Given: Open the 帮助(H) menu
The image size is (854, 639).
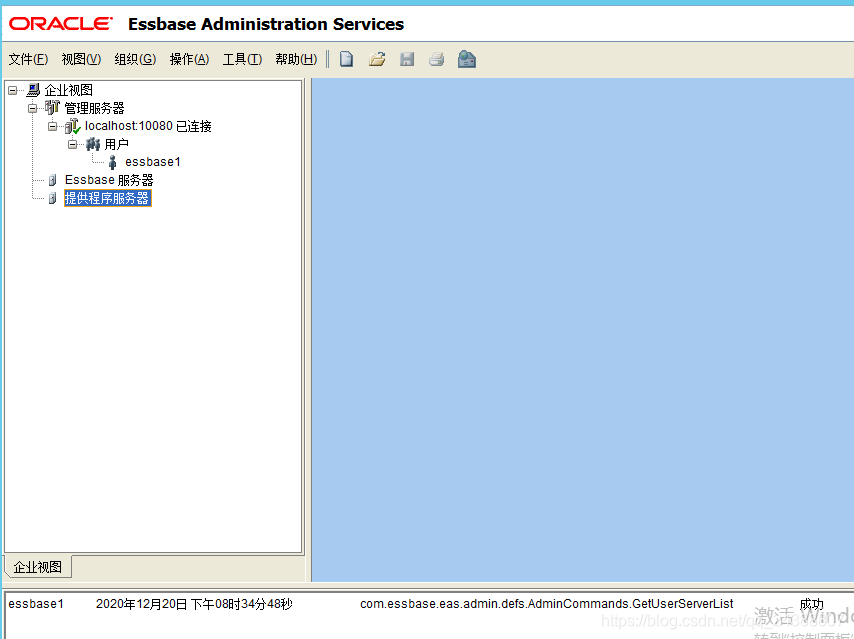Looking at the screenshot, I should pos(296,59).
